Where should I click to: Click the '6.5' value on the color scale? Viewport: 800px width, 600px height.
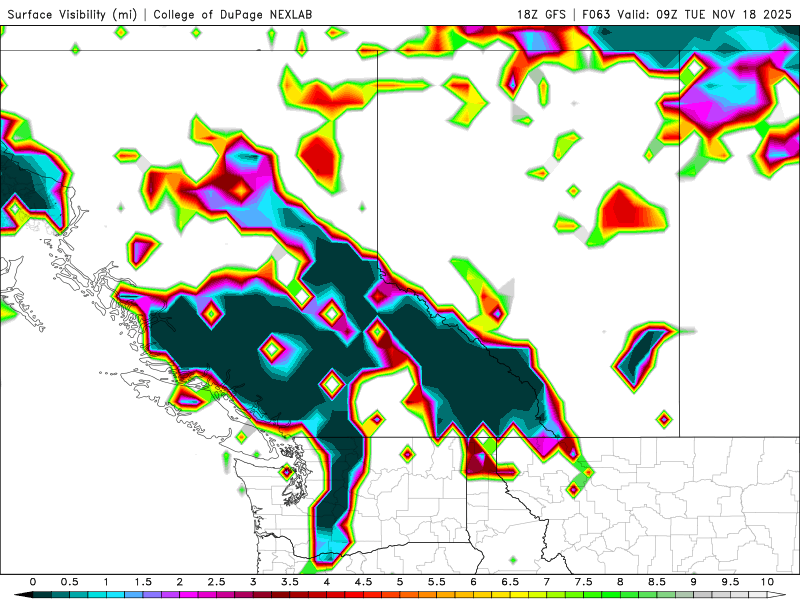(x=510, y=582)
